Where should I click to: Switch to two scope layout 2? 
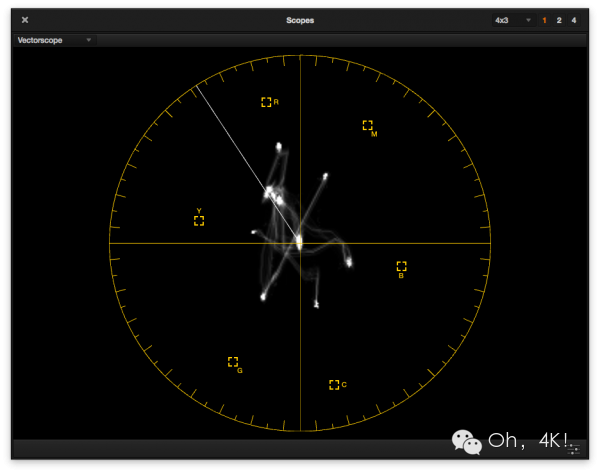[x=559, y=20]
